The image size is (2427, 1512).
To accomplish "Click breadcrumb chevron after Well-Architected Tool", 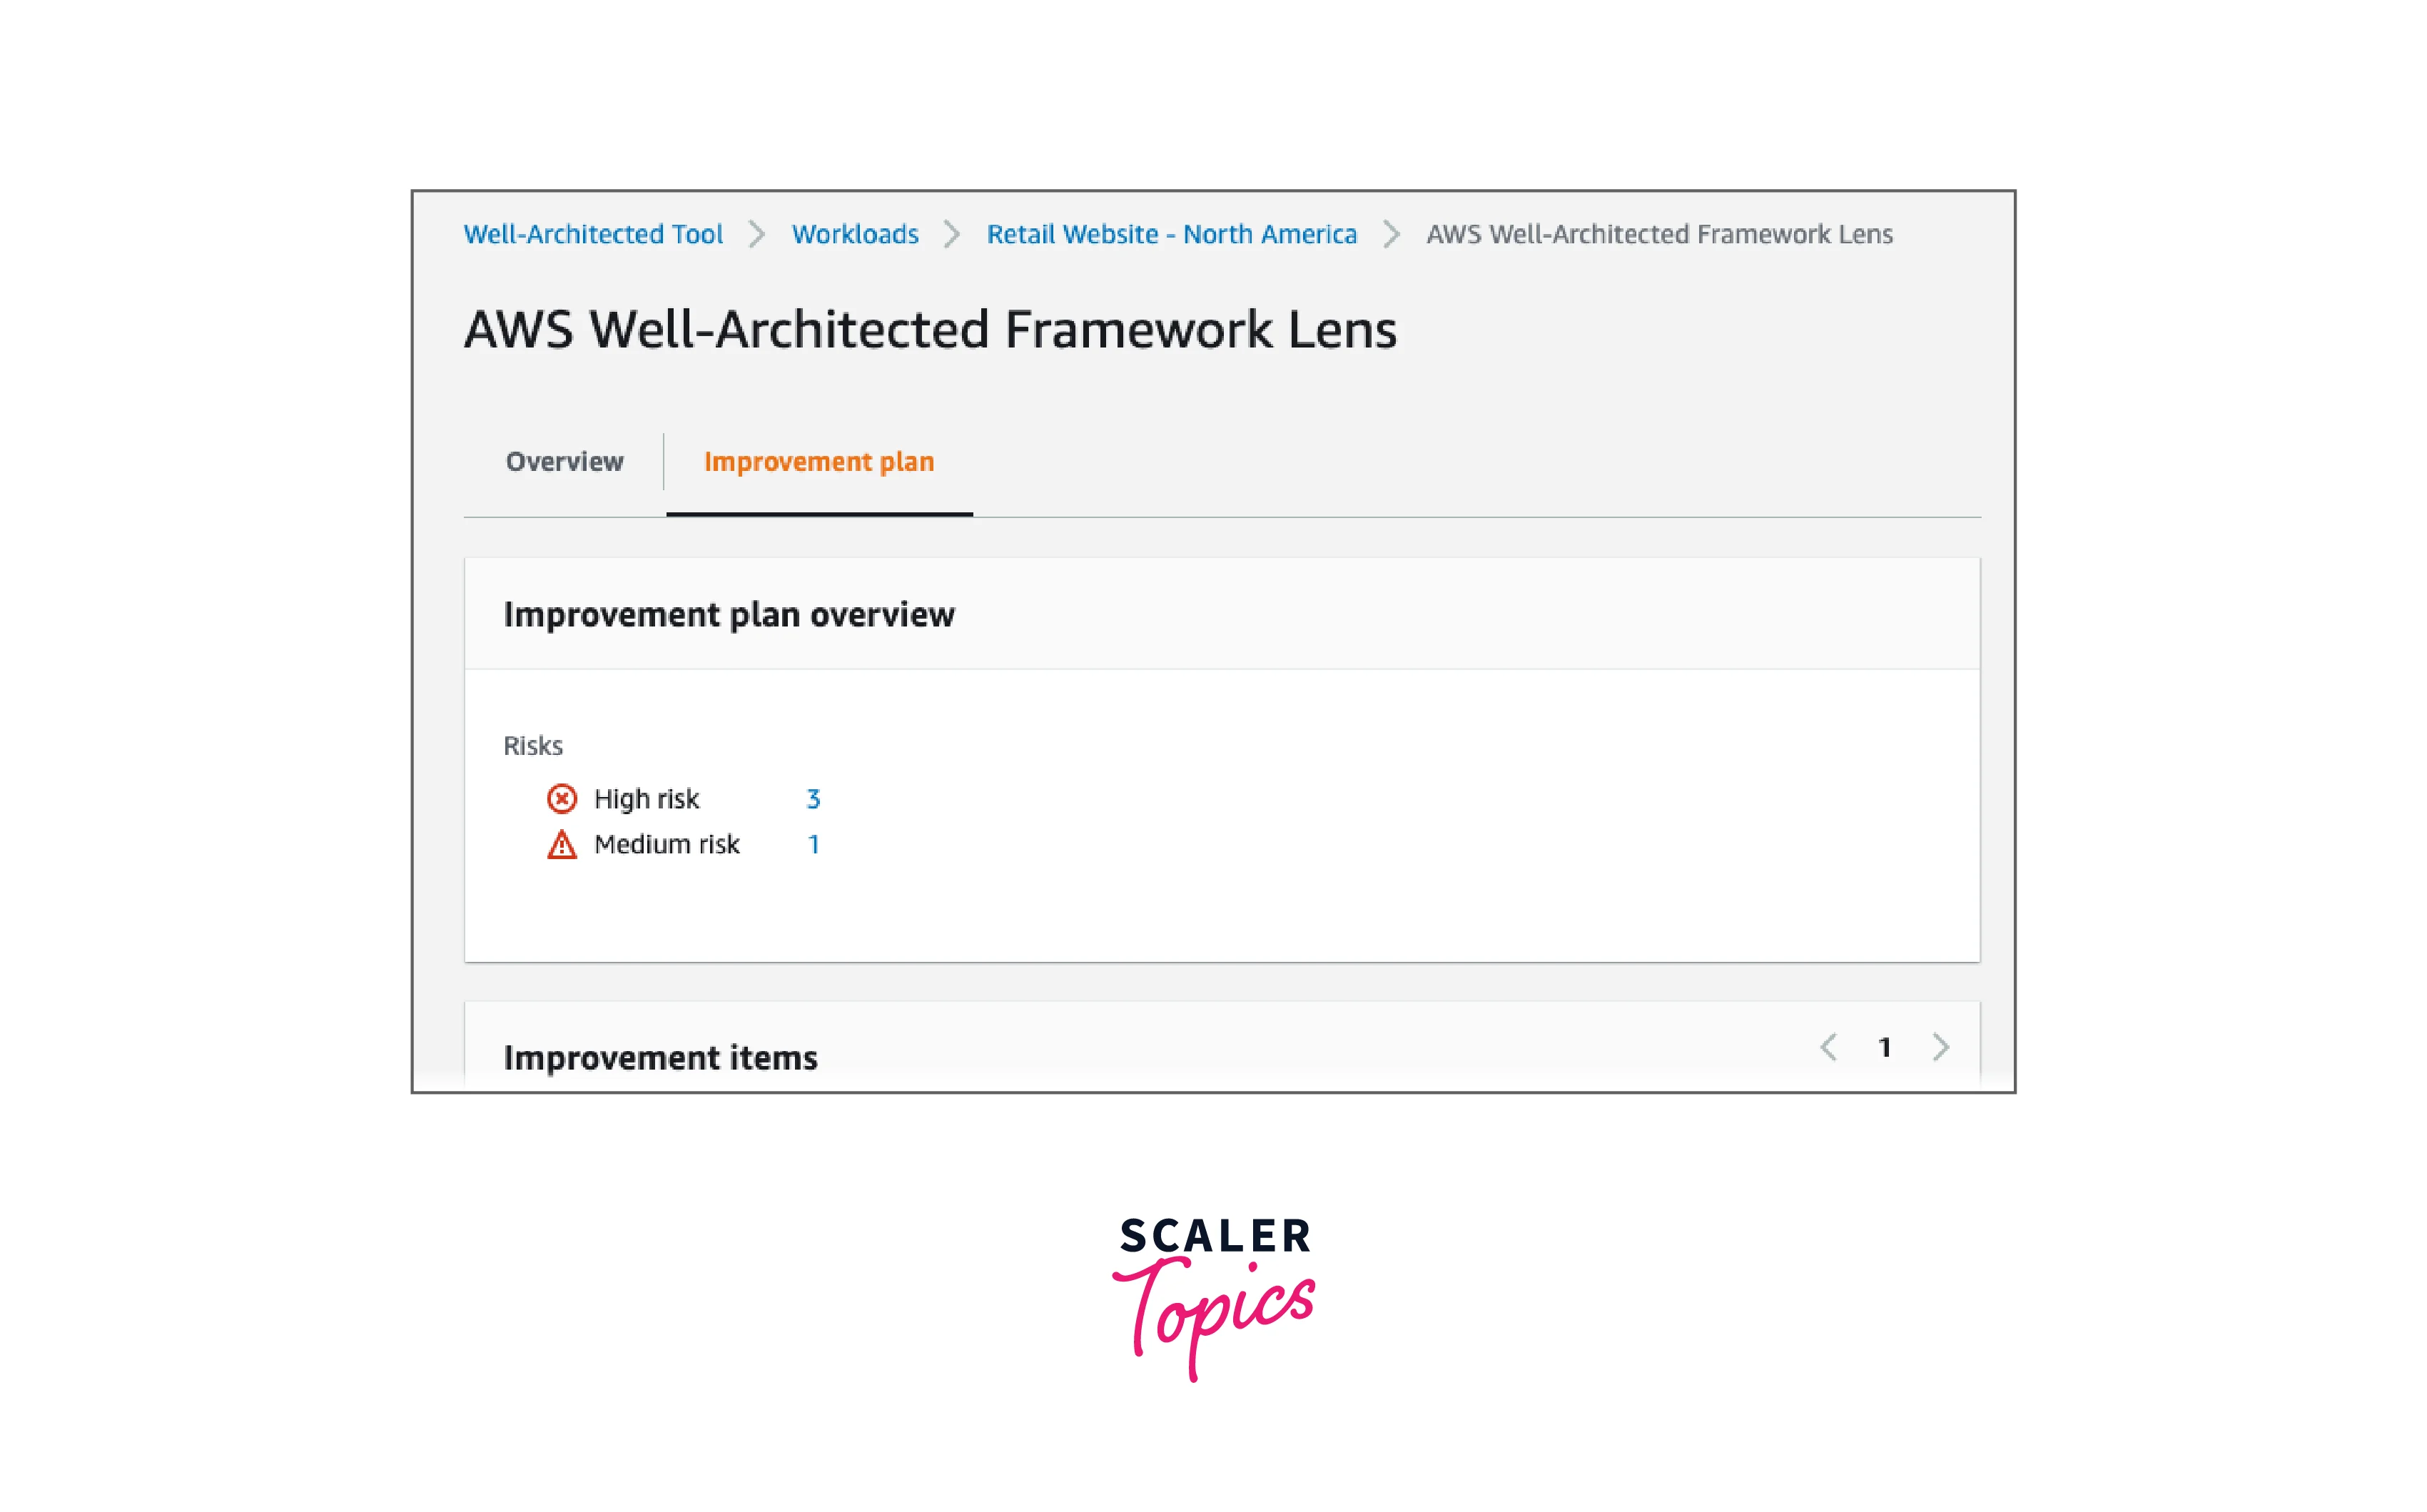I will point(757,234).
